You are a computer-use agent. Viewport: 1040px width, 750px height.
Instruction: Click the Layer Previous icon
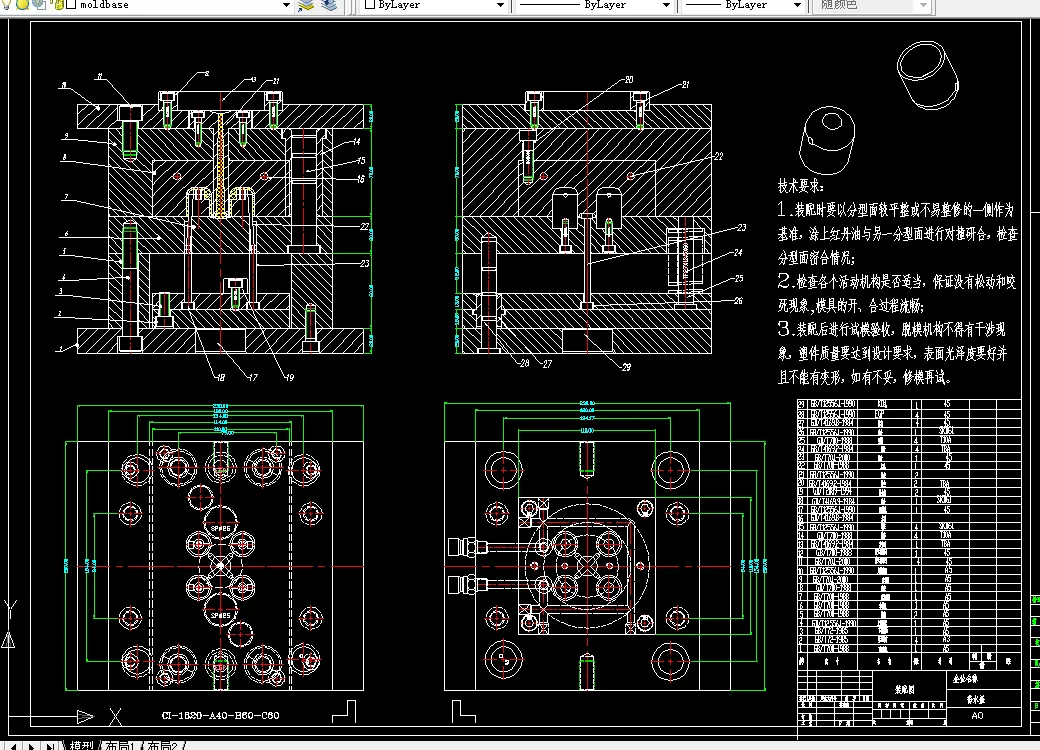pyautogui.click(x=330, y=5)
